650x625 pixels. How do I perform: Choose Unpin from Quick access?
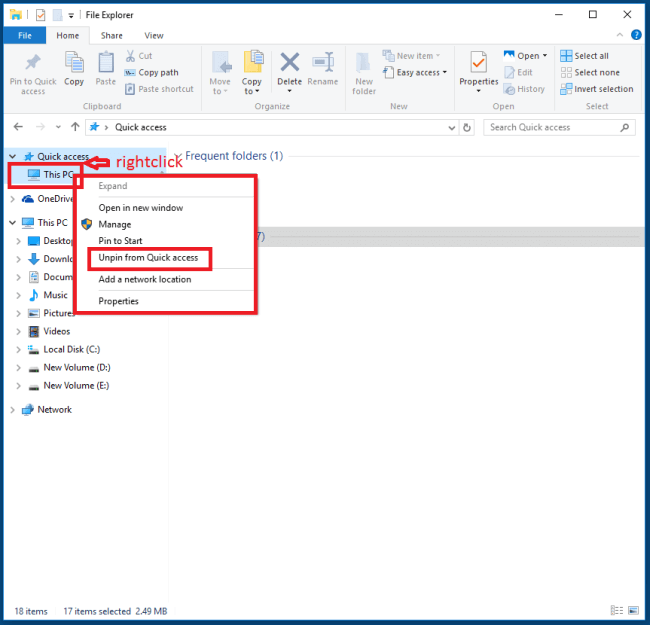148,258
